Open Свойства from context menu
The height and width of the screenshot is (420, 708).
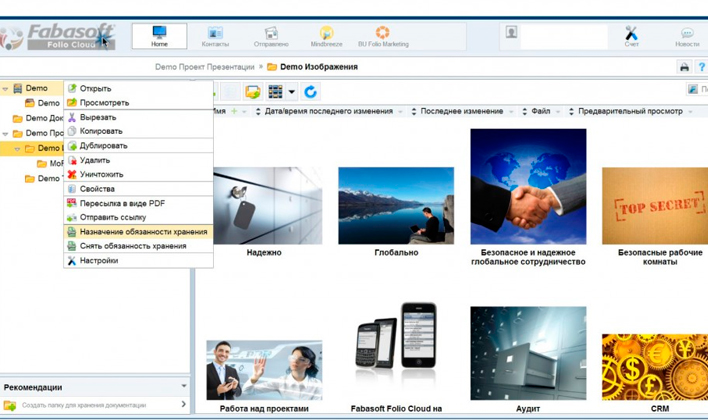pos(139,189)
